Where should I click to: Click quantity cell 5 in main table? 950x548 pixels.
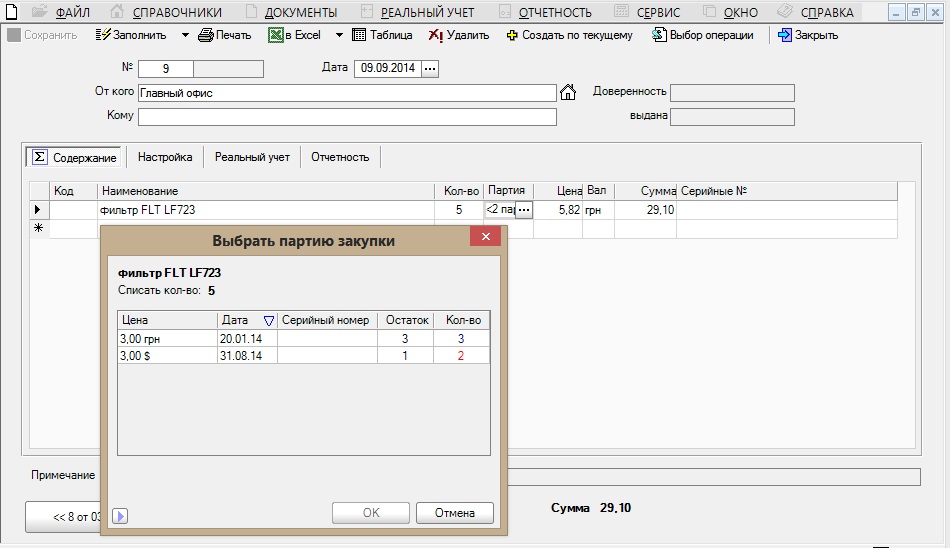[459, 210]
